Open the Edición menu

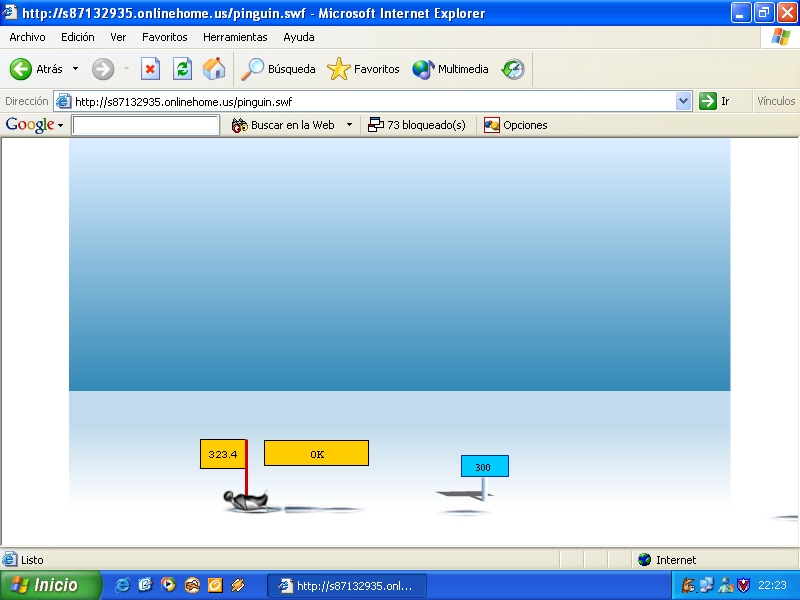(x=78, y=37)
